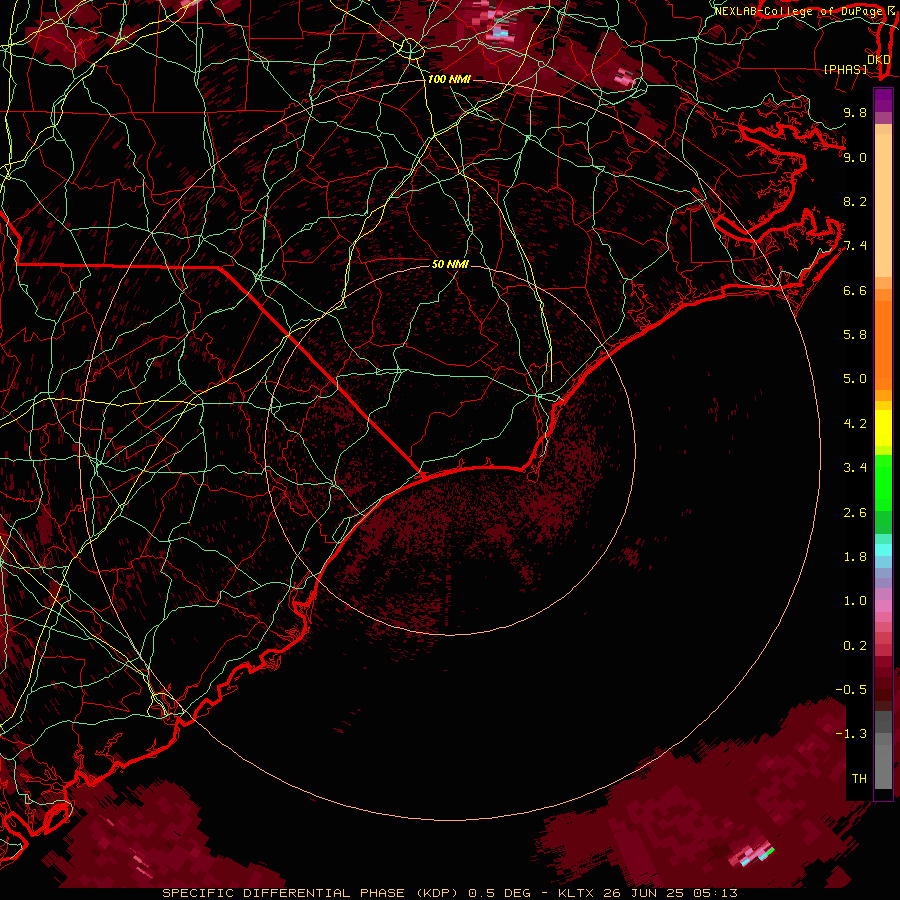900x900 pixels.
Task: Click the (KDP) text in the bottom caption
Action: pos(439,893)
